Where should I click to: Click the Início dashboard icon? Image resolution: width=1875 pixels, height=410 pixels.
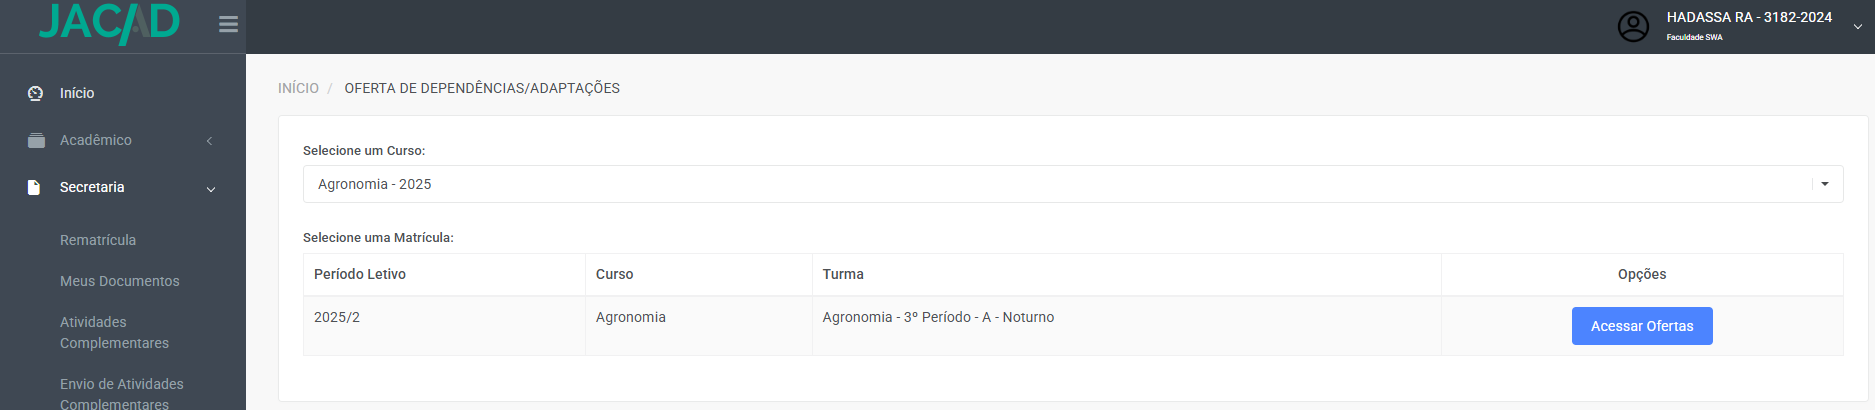coord(36,93)
